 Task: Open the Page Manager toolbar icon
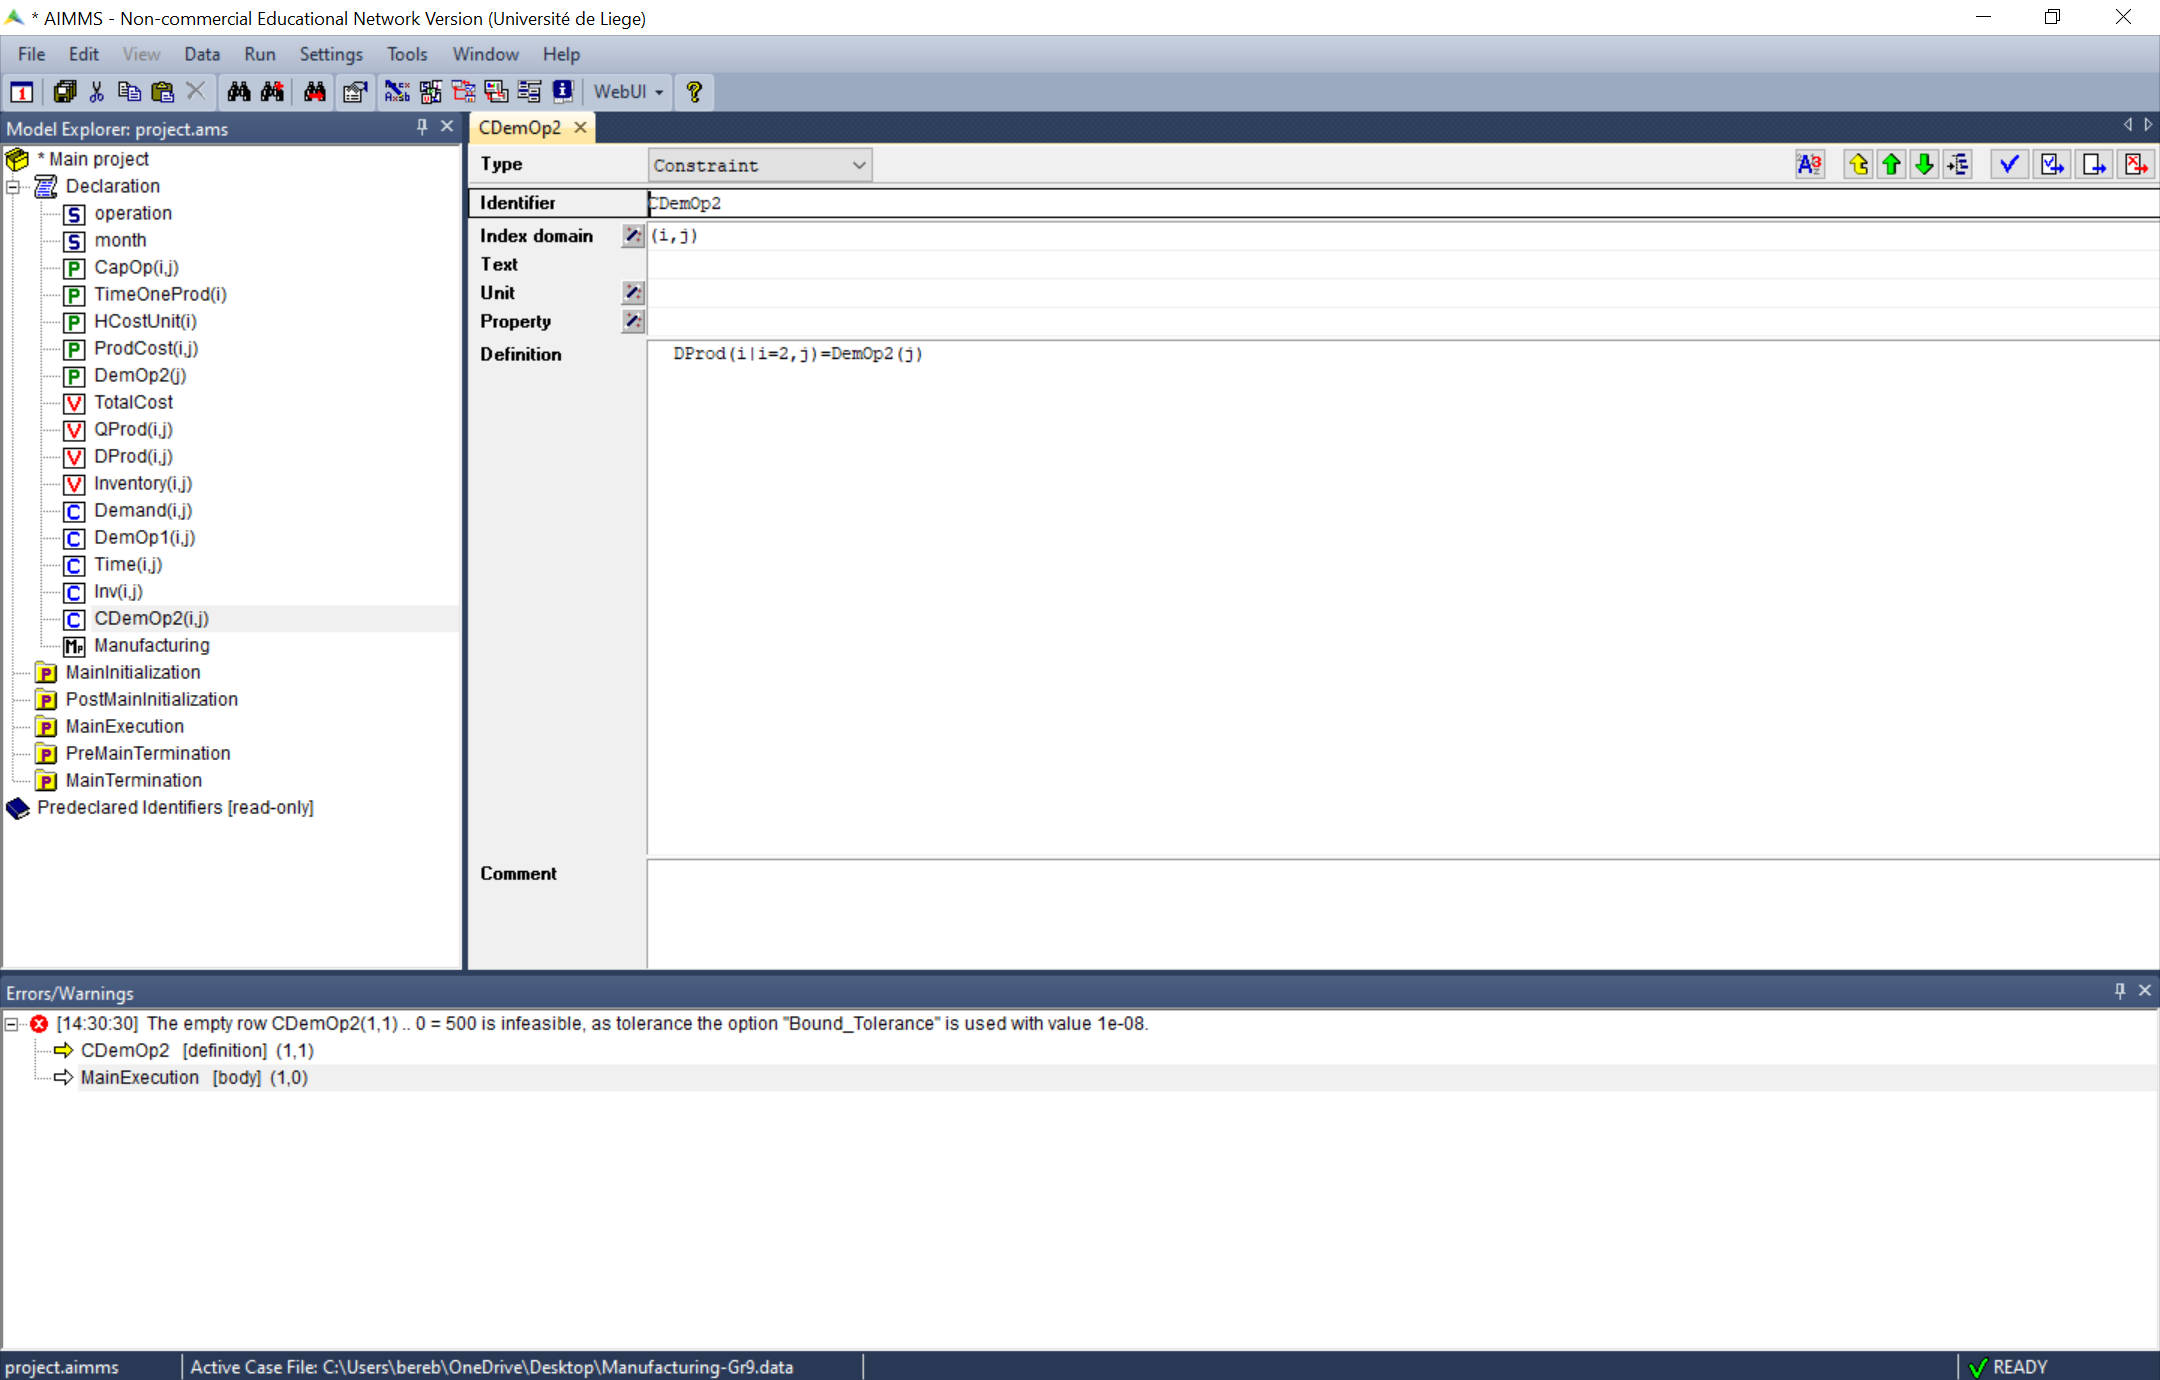pos(463,92)
